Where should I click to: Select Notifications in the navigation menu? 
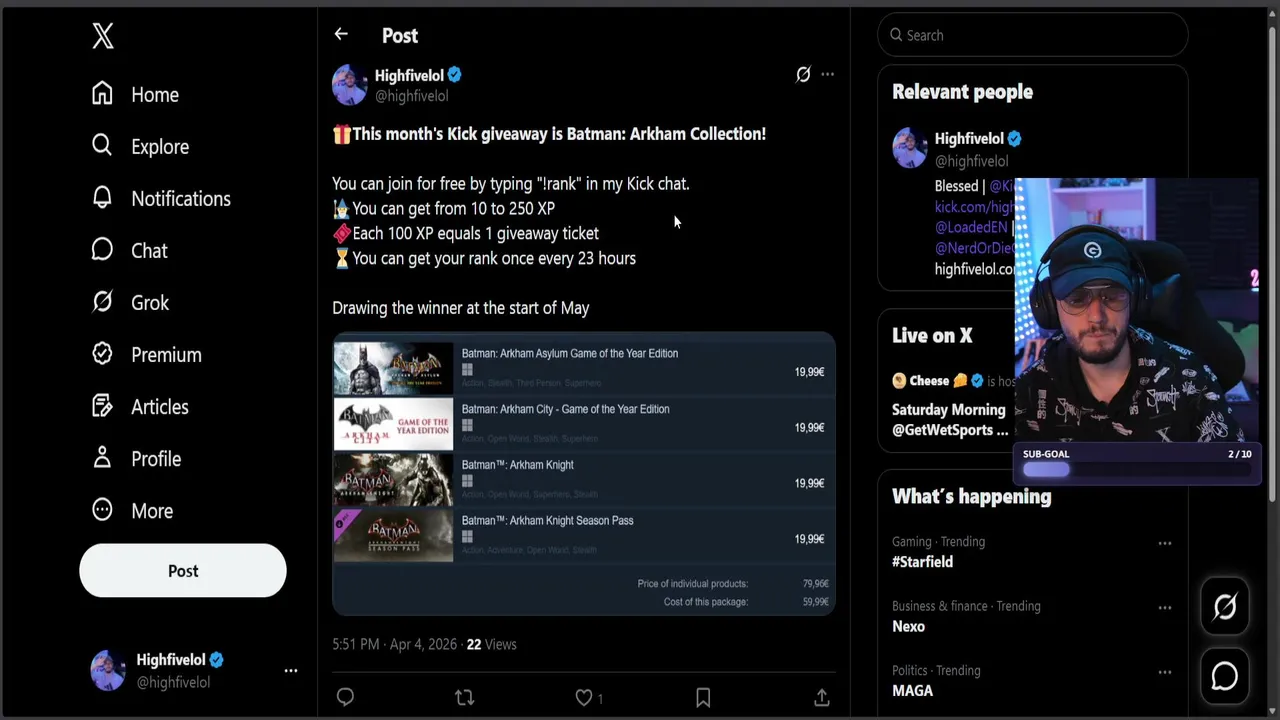pyautogui.click(x=181, y=199)
